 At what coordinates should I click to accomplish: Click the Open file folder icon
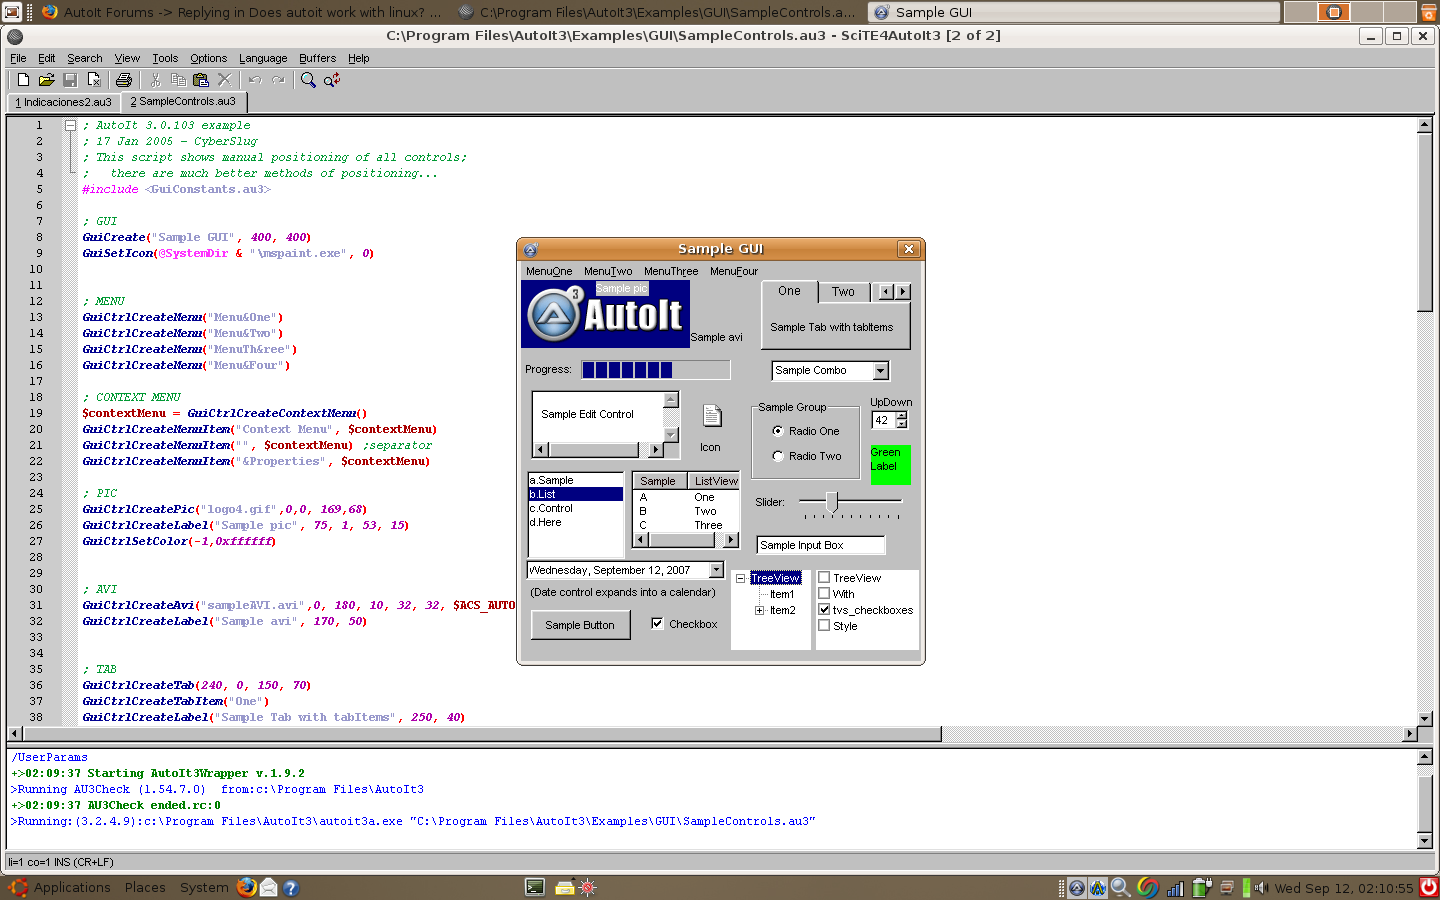46,80
